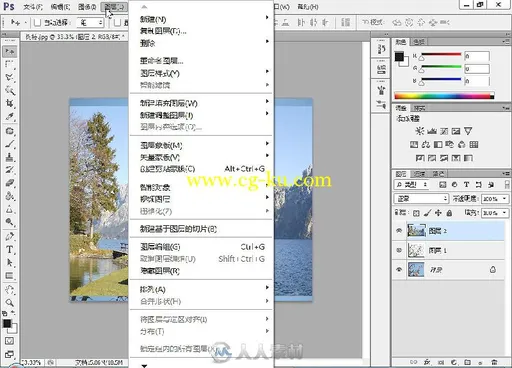Add a Channel Mixer adjustment icon

click(462, 144)
